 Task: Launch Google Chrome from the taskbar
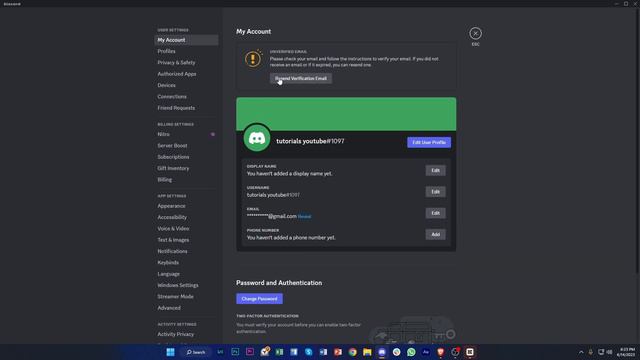pyautogui.click(x=353, y=352)
